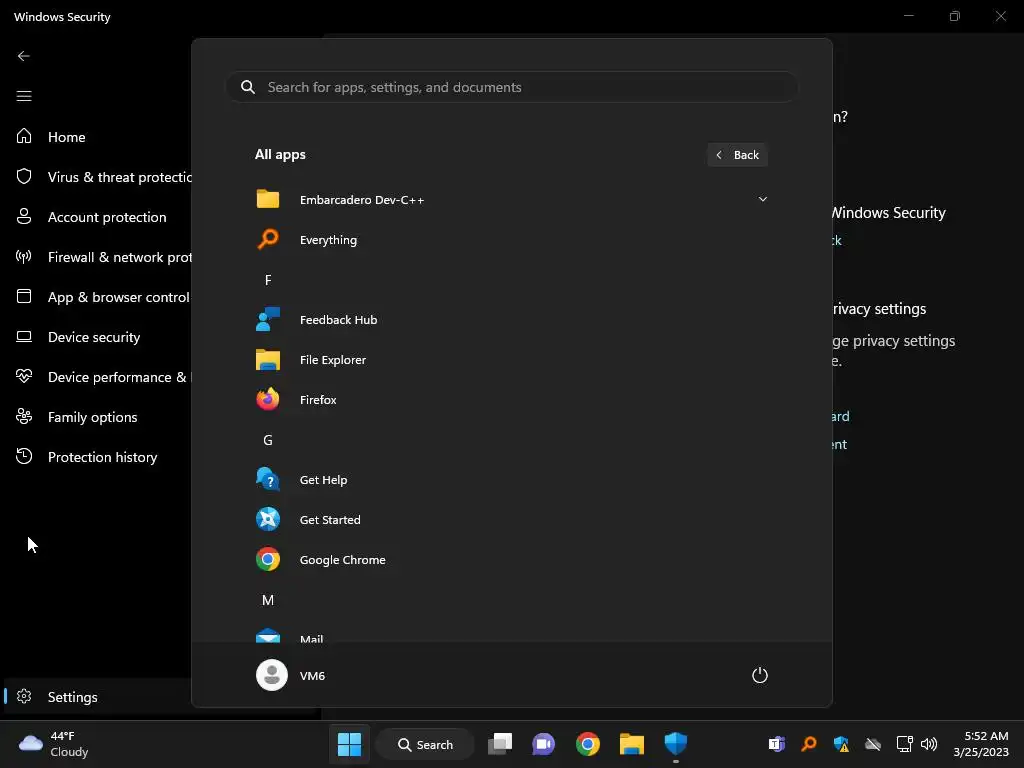The image size is (1024, 768).
Task: Open taskbar Search box
Action: coord(425,744)
